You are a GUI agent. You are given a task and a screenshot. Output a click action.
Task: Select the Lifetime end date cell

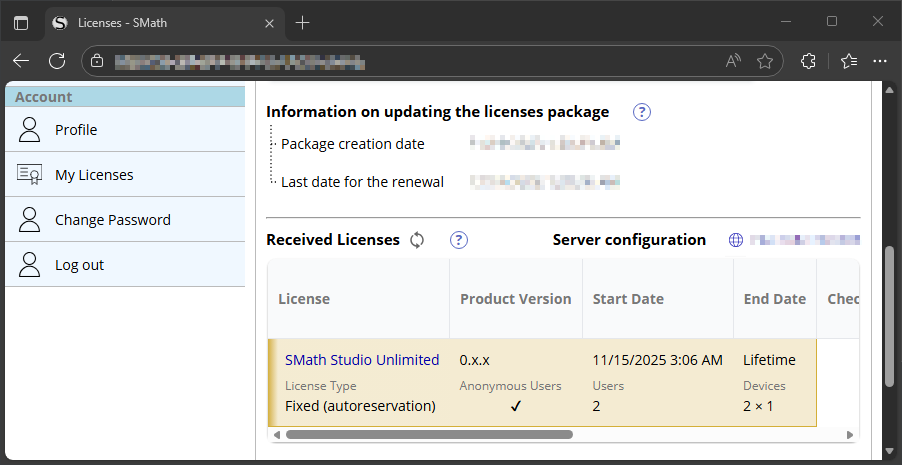769,360
